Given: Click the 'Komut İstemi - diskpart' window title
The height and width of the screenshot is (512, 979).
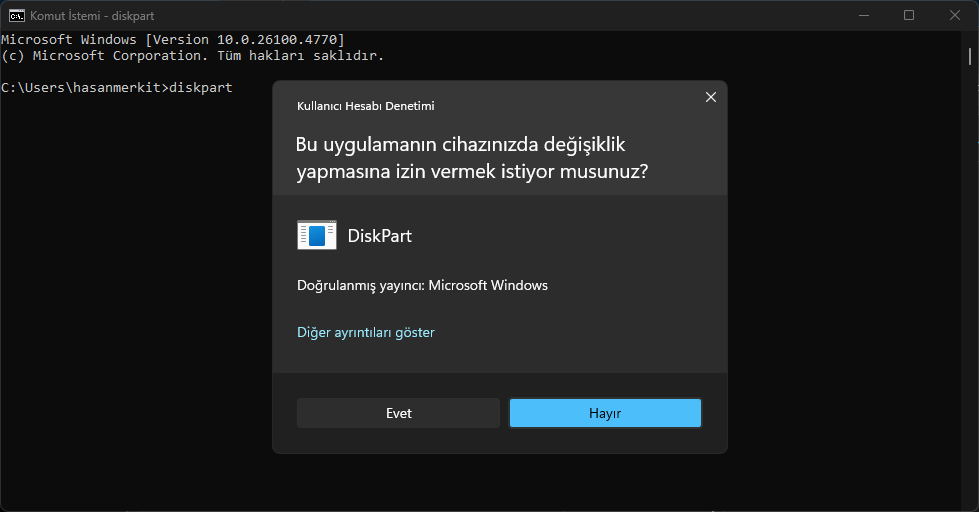Looking at the screenshot, I should 92,16.
